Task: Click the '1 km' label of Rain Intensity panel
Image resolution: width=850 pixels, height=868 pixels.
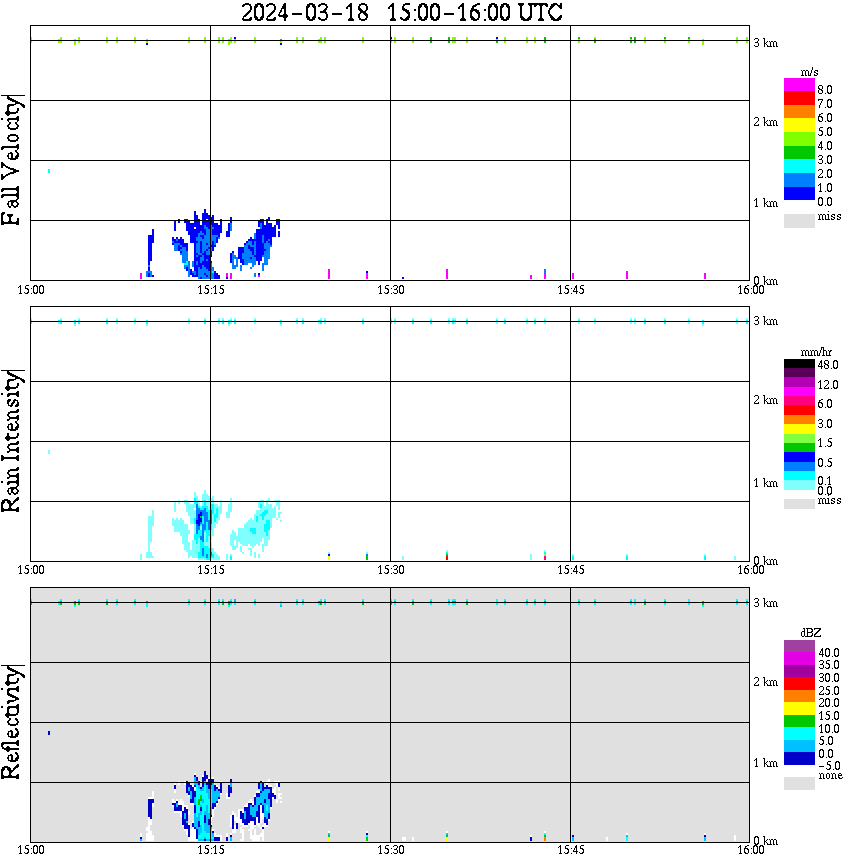Action: [765, 483]
